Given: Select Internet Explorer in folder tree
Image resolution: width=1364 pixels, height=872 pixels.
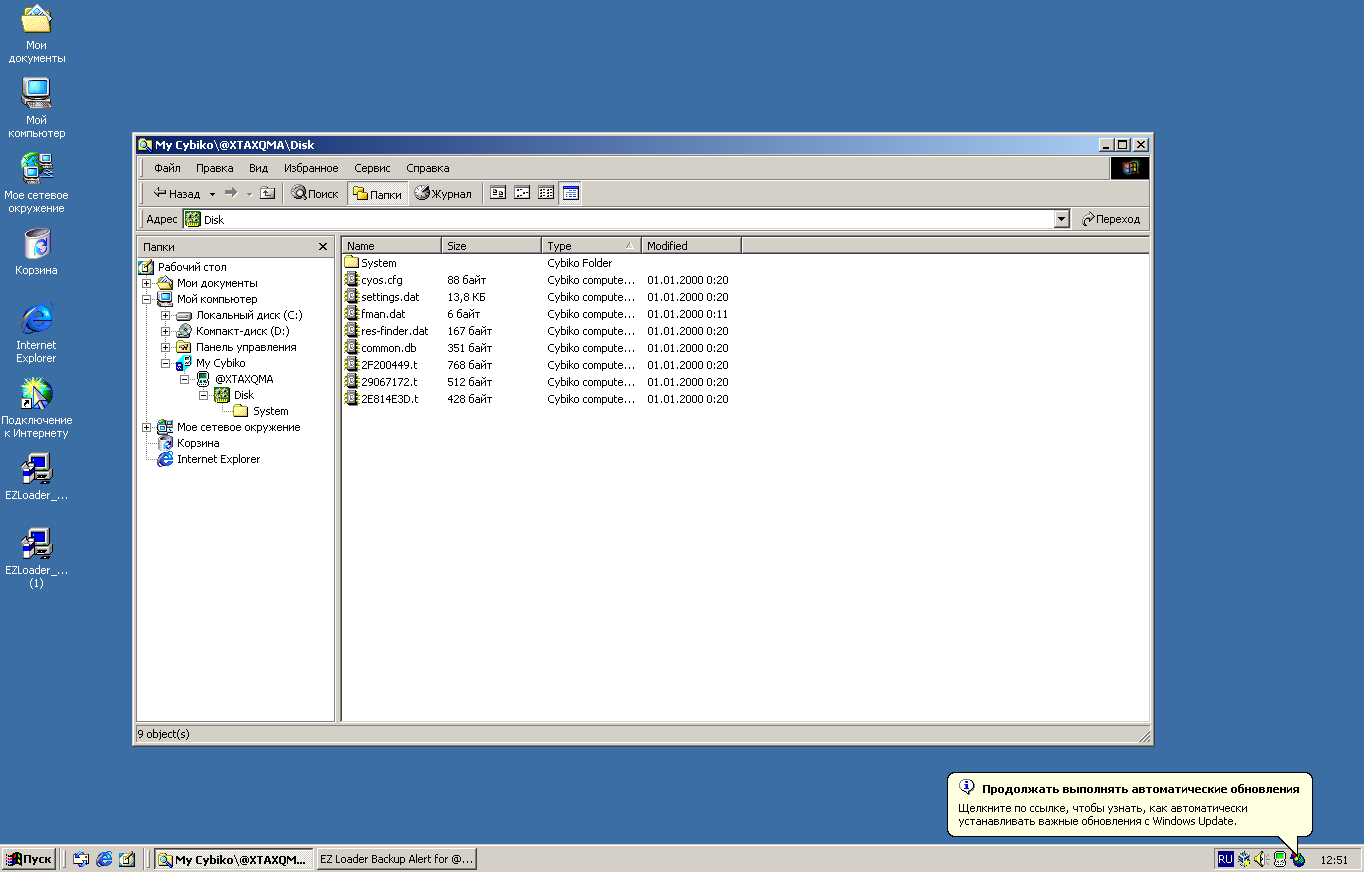Looking at the screenshot, I should 218,459.
